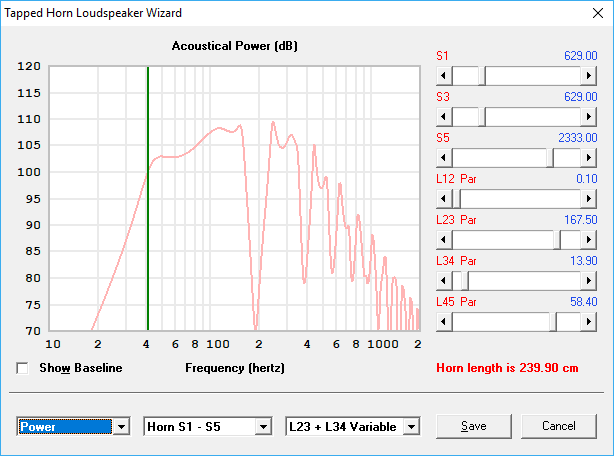Click the S1 slider left arrow
Screen dimensions: 614x456
point(444,76)
